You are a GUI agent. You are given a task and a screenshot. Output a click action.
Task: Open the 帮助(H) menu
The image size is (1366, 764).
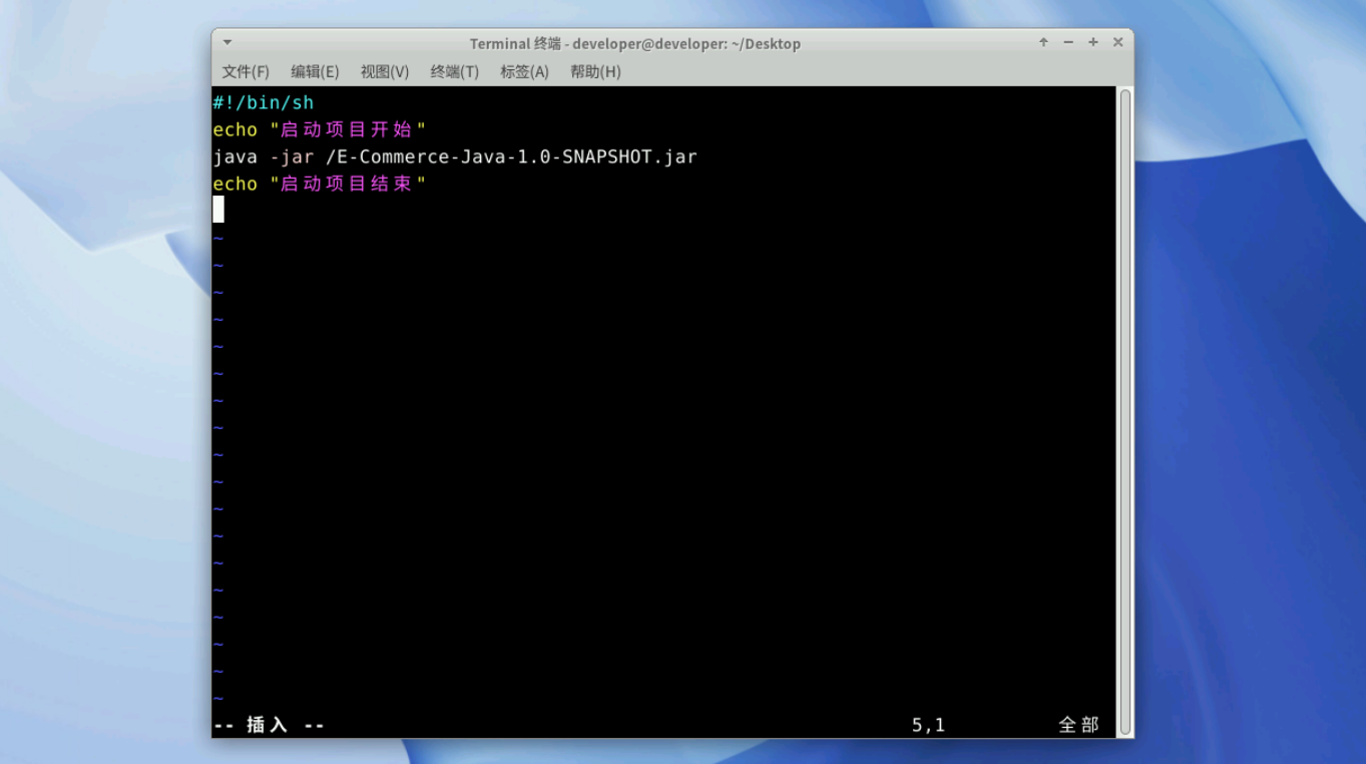click(595, 71)
